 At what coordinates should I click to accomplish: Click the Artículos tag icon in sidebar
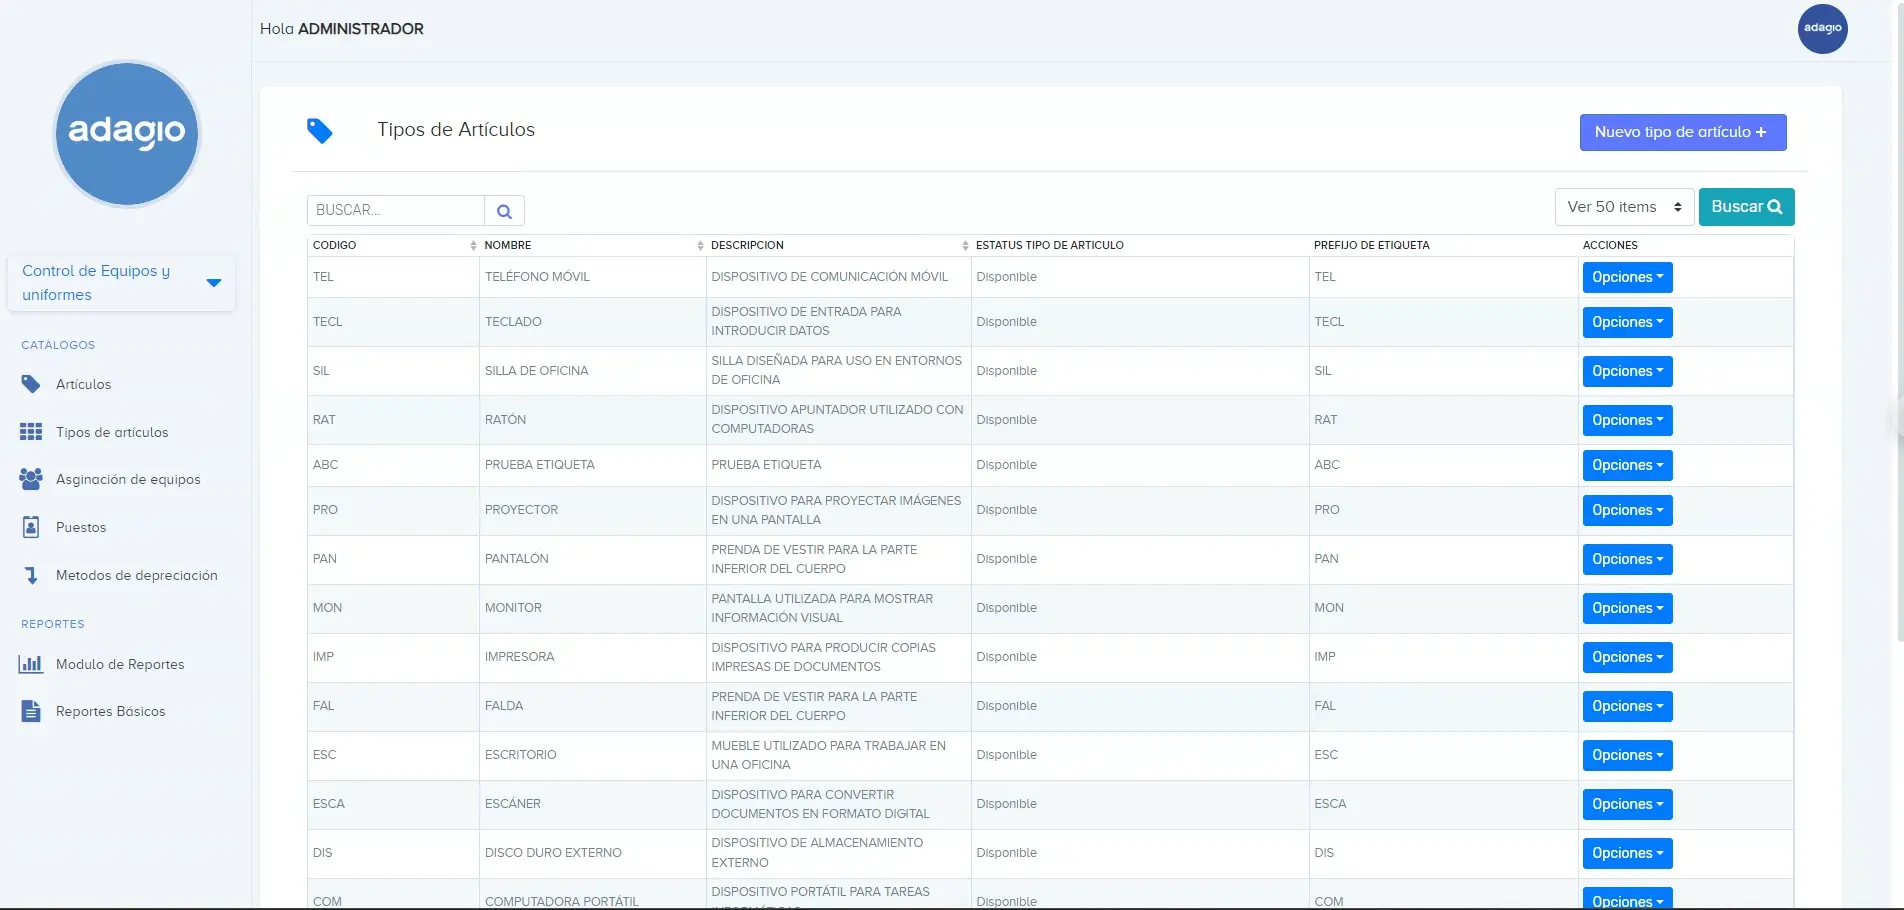(31, 384)
